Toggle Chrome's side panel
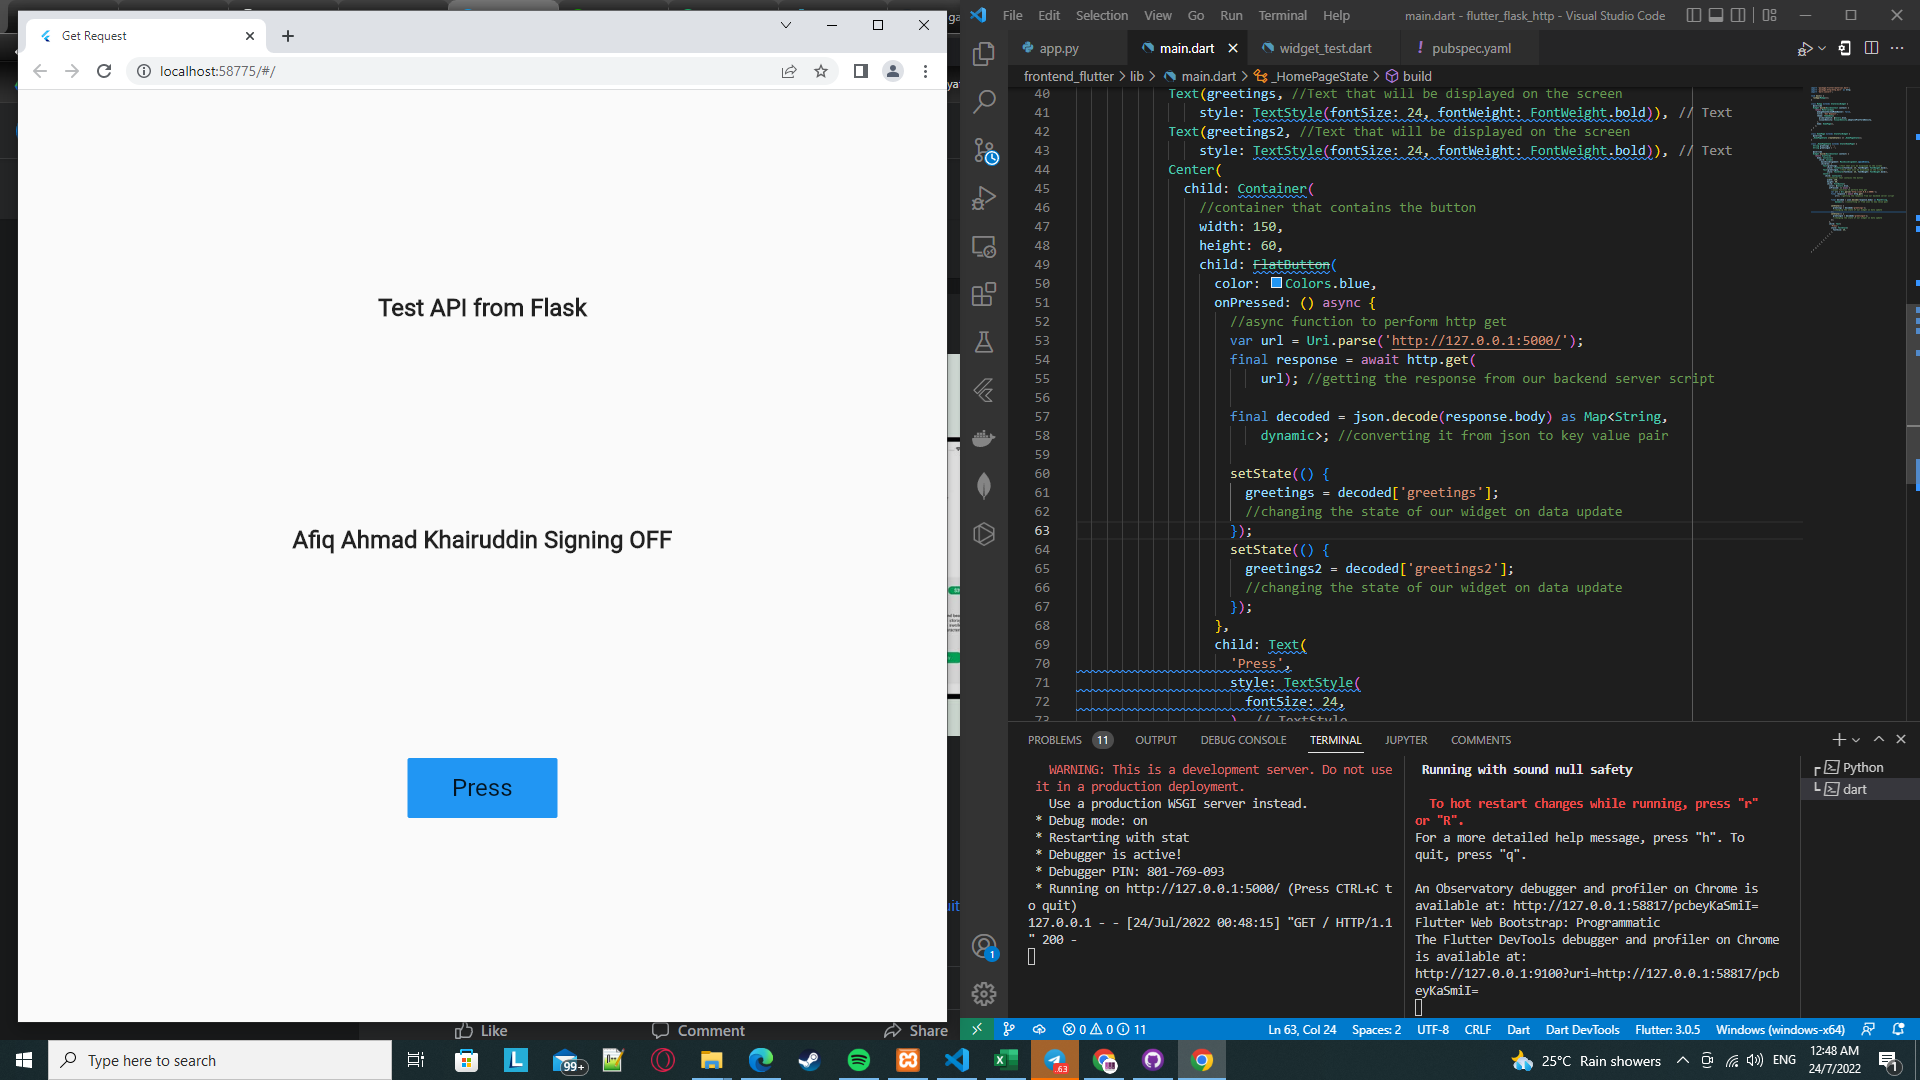The width and height of the screenshot is (1920, 1080). (x=860, y=71)
